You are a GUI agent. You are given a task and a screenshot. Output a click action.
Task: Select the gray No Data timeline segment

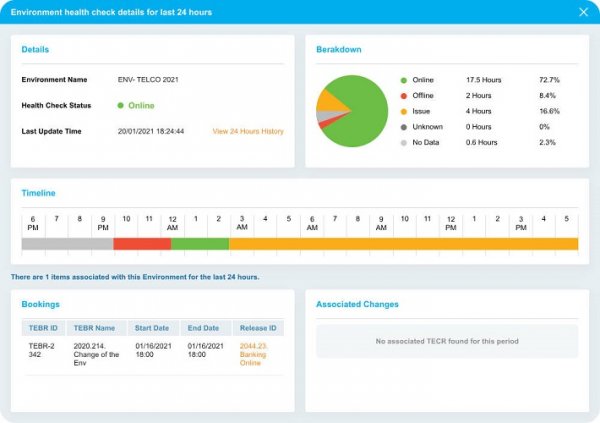[67, 244]
